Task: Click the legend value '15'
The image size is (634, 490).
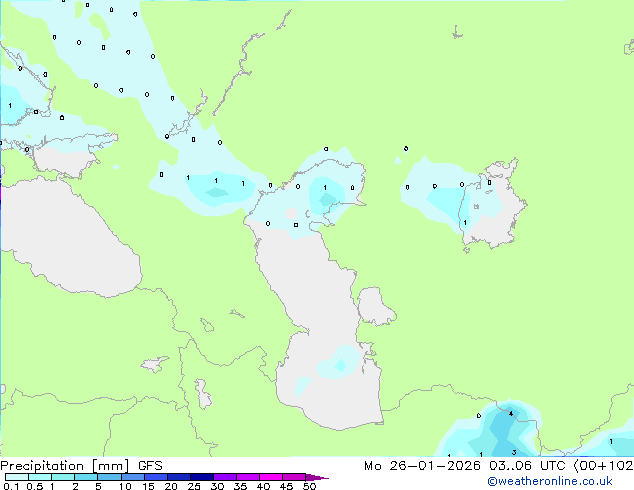Action: [148, 486]
